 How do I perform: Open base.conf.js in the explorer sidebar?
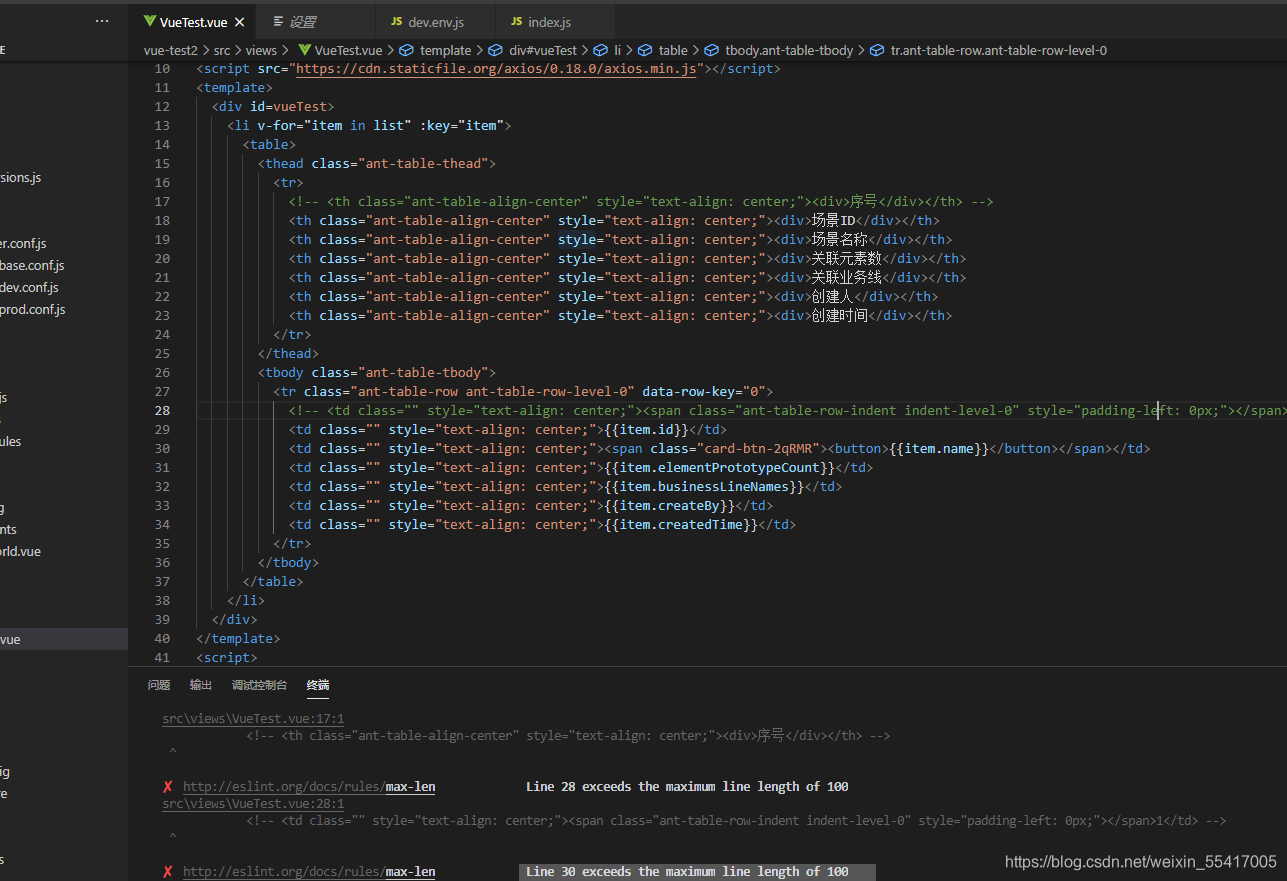click(x=32, y=266)
